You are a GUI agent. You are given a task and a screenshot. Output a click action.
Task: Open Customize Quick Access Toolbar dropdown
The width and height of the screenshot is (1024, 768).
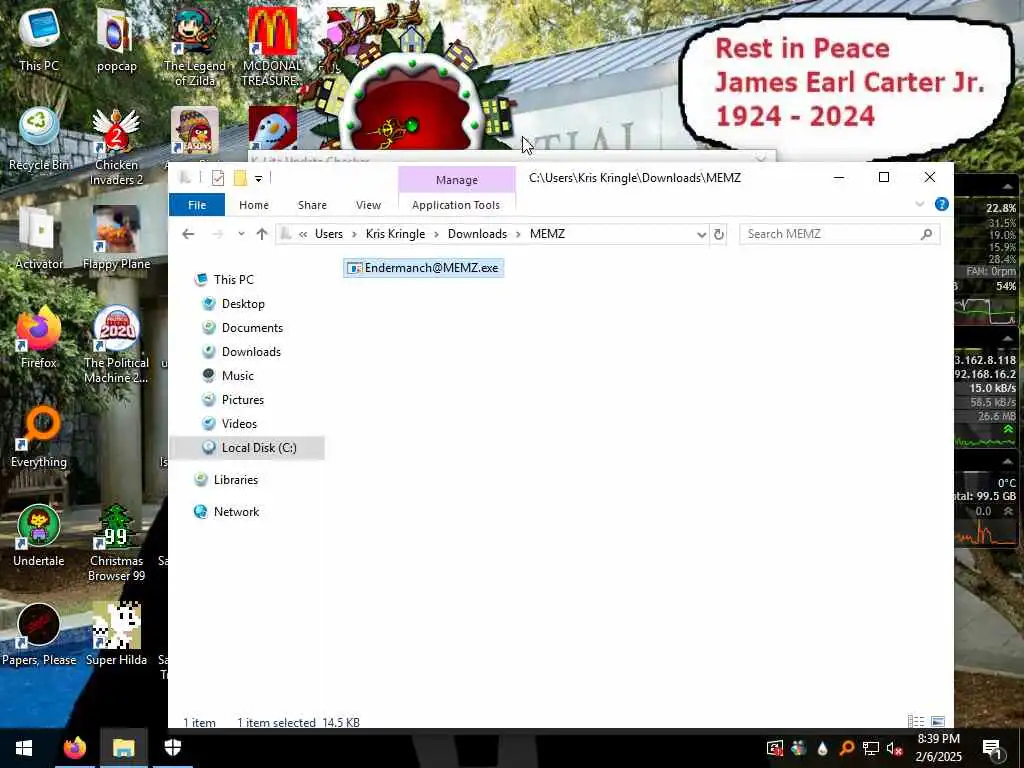tap(259, 179)
